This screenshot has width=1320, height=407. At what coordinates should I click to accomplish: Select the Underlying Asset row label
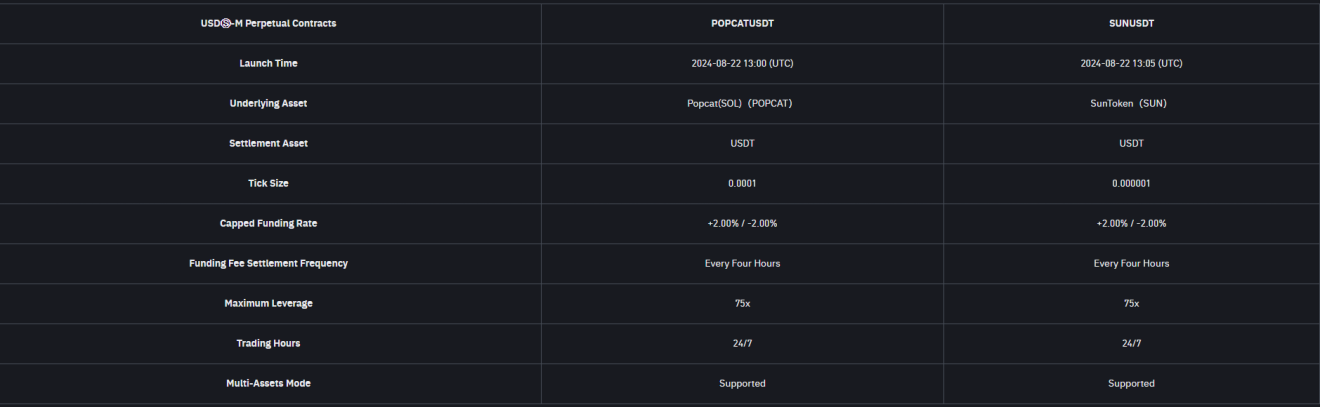coord(268,104)
